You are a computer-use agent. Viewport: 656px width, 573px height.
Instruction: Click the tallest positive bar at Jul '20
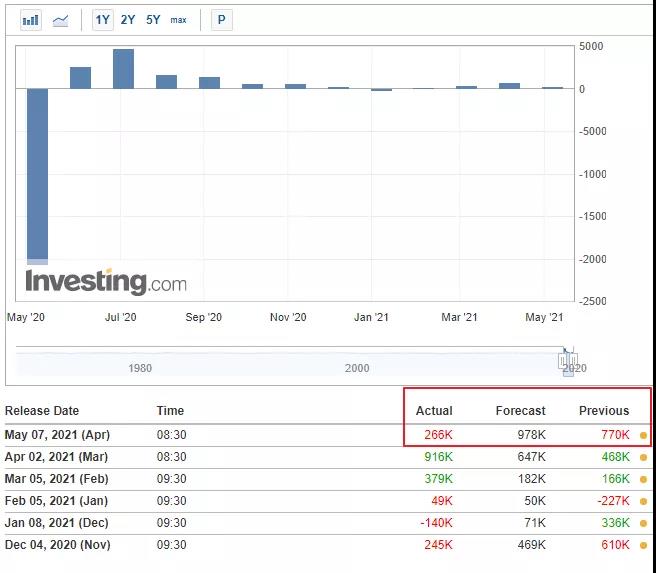[123, 68]
